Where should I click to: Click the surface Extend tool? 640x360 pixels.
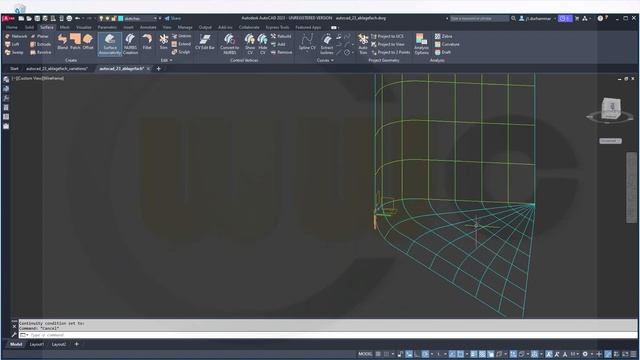(x=181, y=44)
